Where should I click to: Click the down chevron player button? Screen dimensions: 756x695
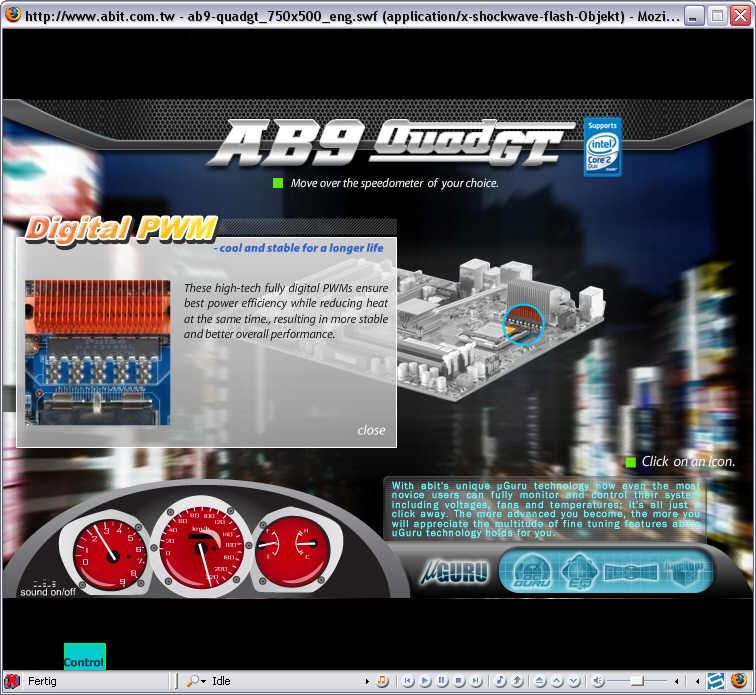pyautogui.click(x=574, y=681)
